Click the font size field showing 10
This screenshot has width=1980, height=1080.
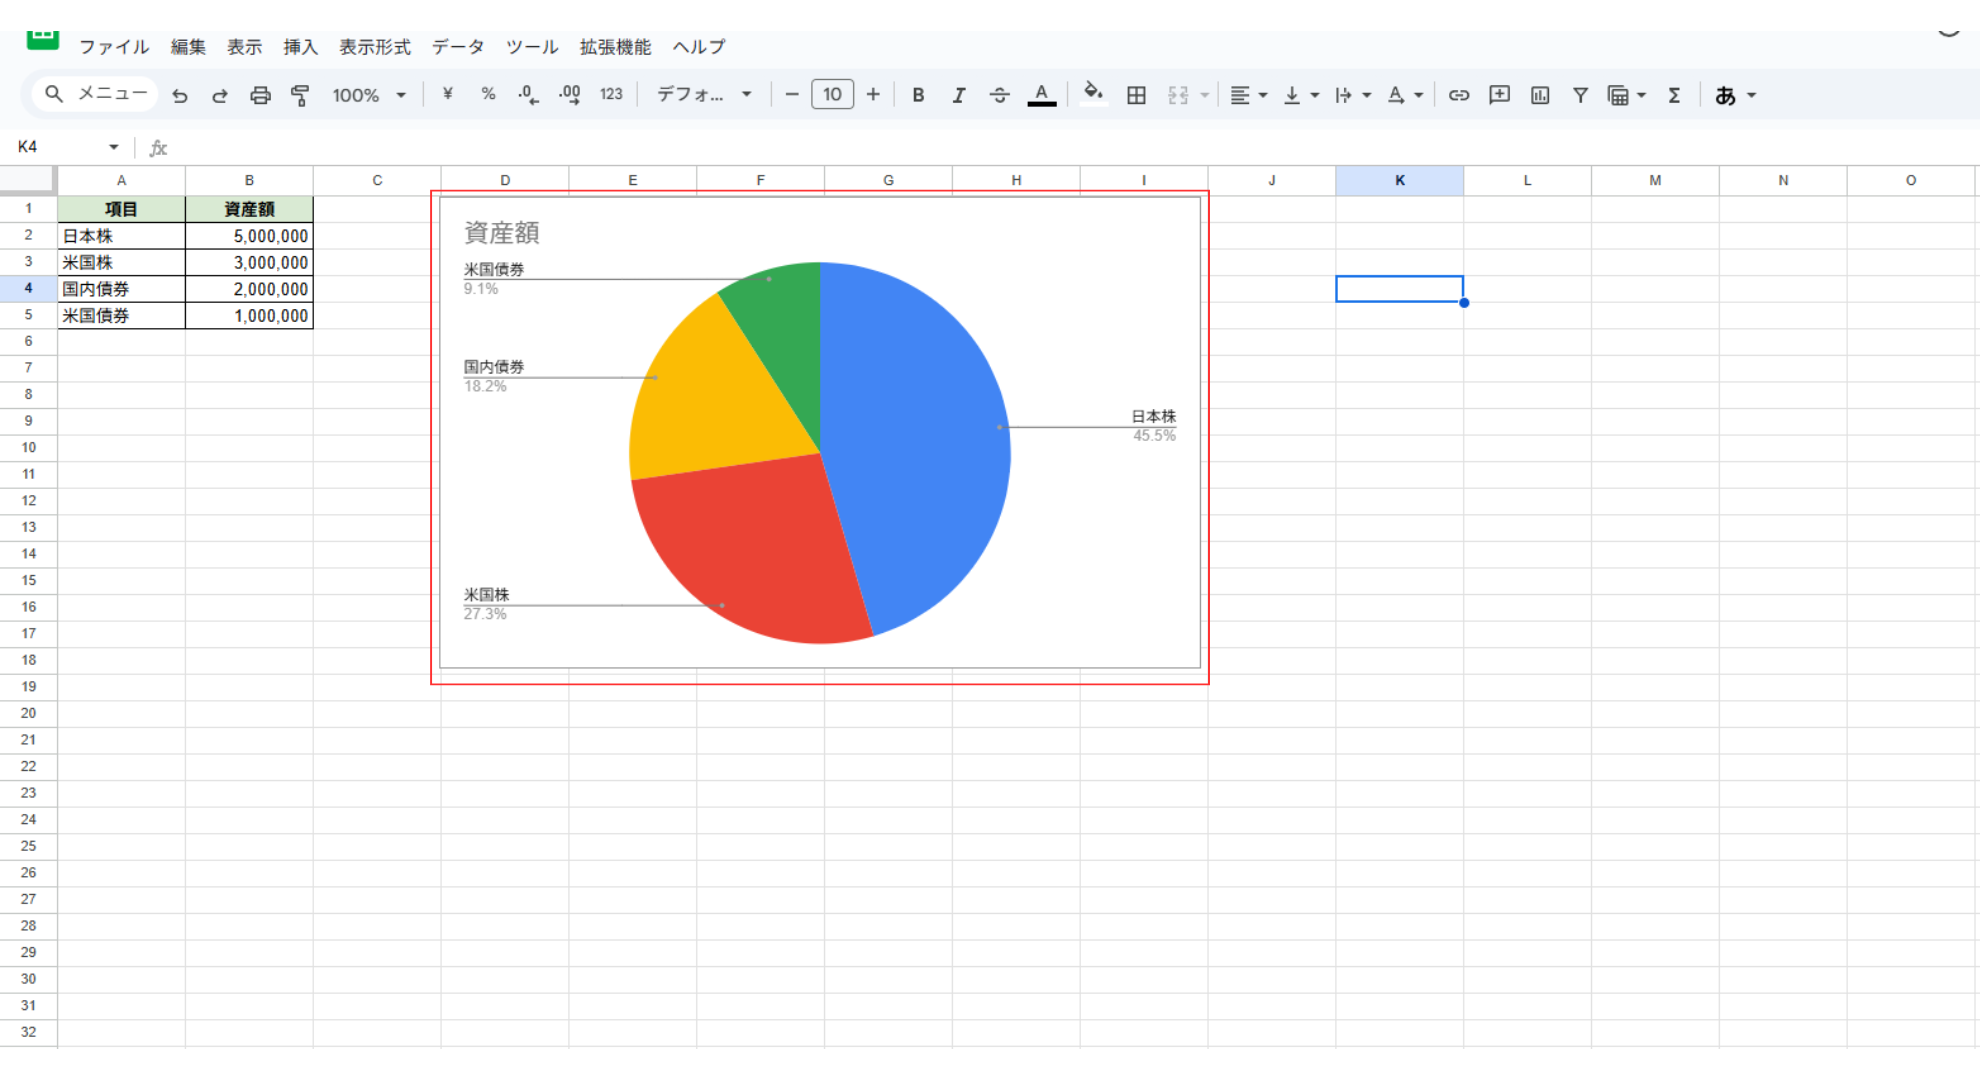click(x=832, y=95)
